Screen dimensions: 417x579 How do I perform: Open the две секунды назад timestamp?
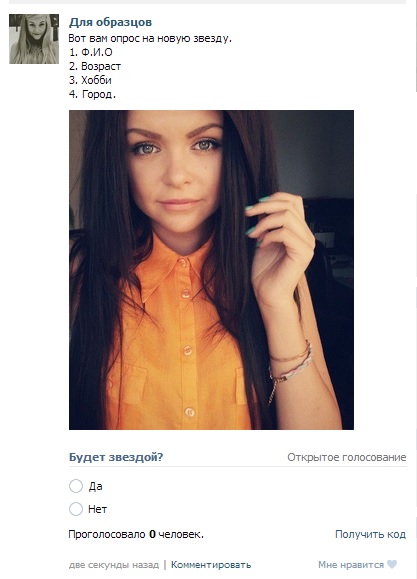[x=114, y=565]
